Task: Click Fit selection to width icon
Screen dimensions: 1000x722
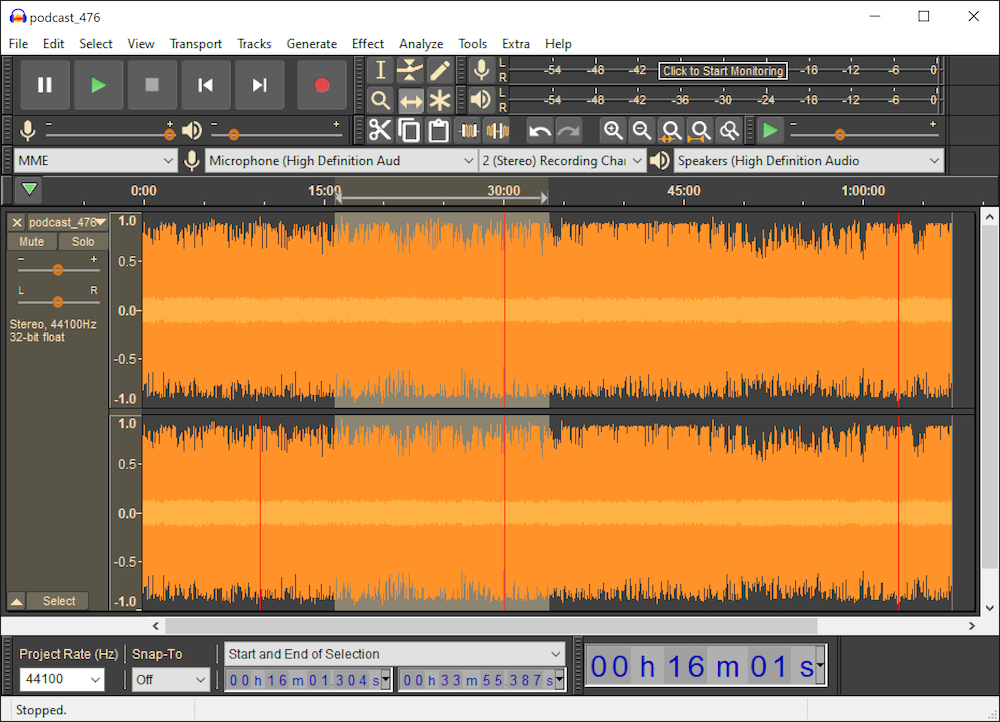Action: tap(671, 131)
